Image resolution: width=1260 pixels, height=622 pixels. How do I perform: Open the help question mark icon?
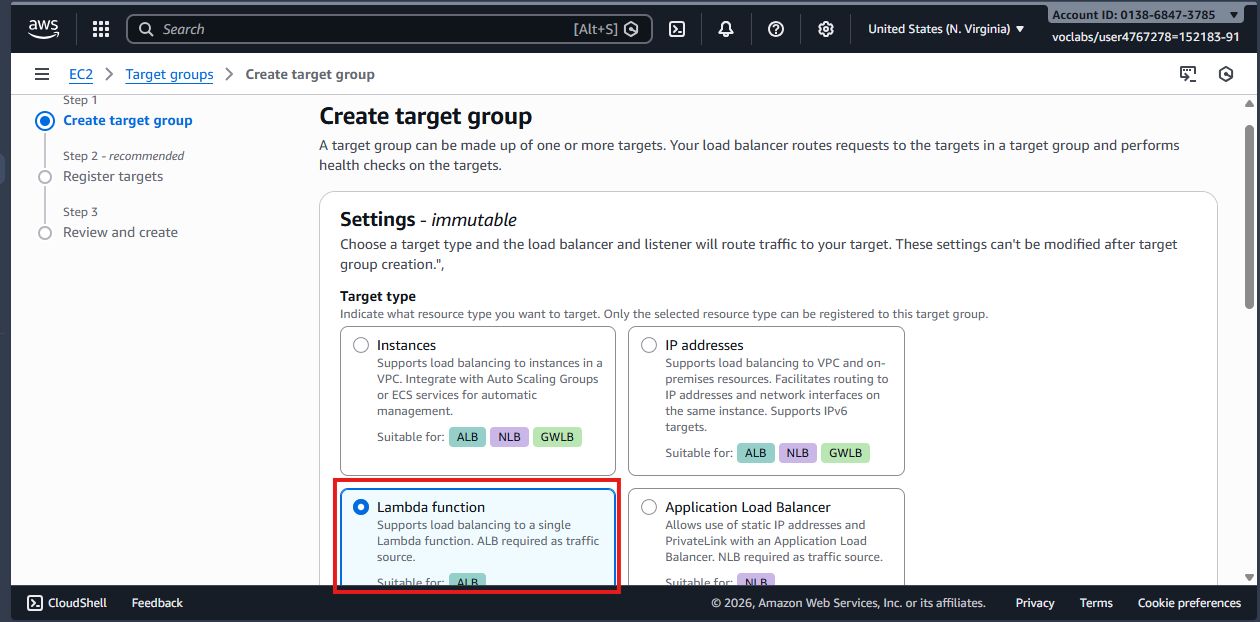click(776, 29)
